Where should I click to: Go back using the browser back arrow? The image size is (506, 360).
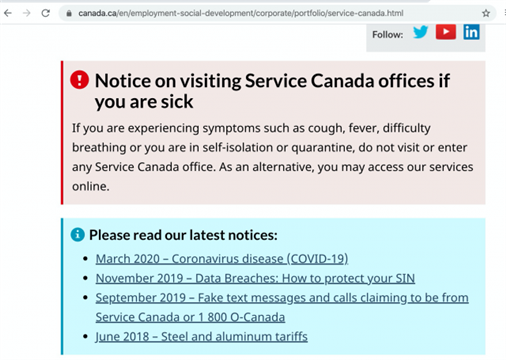(8, 13)
